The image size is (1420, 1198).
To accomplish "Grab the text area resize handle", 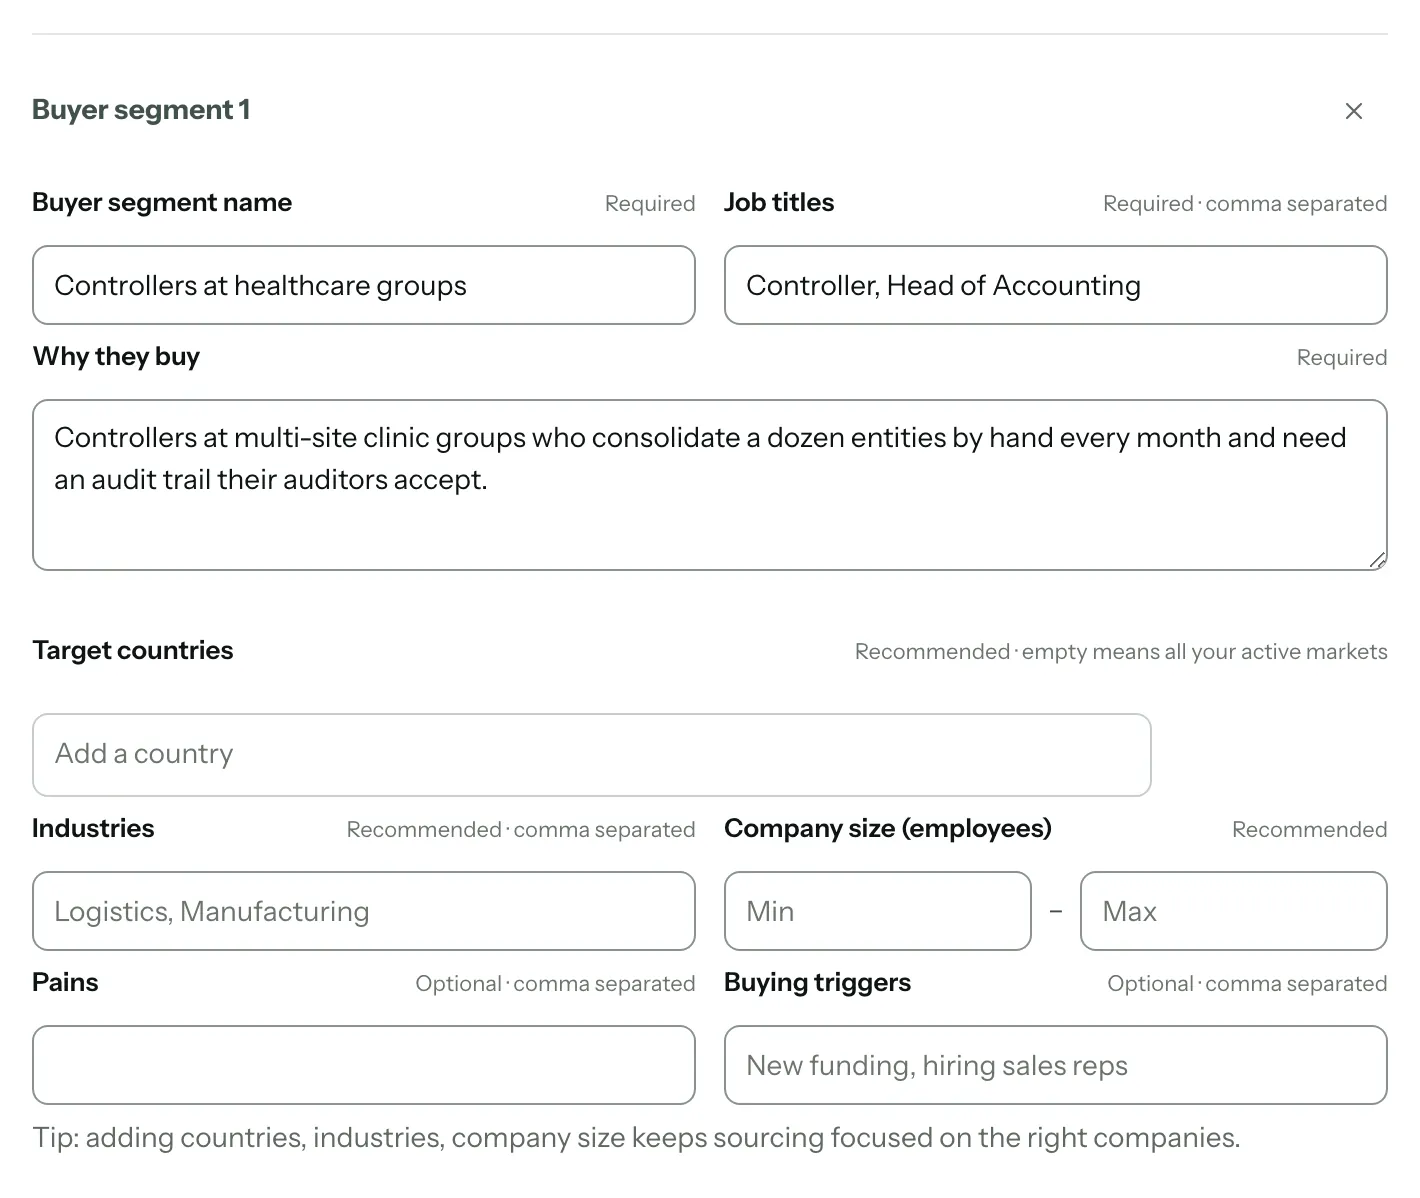I will [1377, 560].
